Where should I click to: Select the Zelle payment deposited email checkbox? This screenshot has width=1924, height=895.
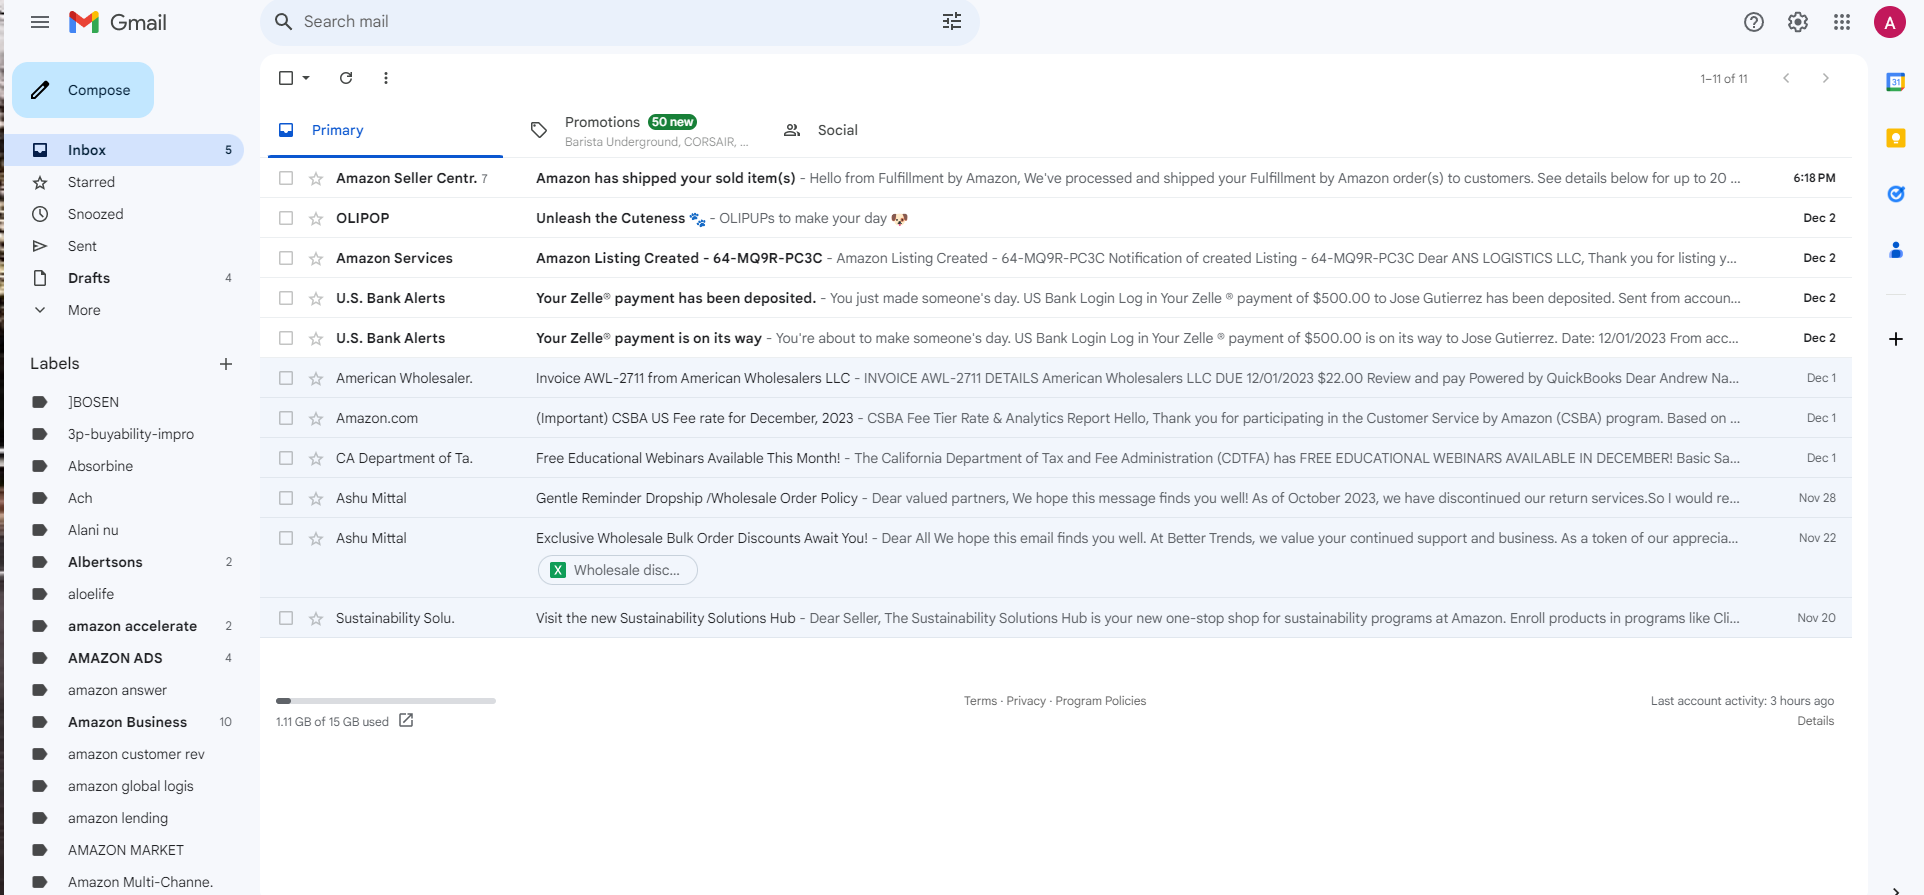[286, 298]
